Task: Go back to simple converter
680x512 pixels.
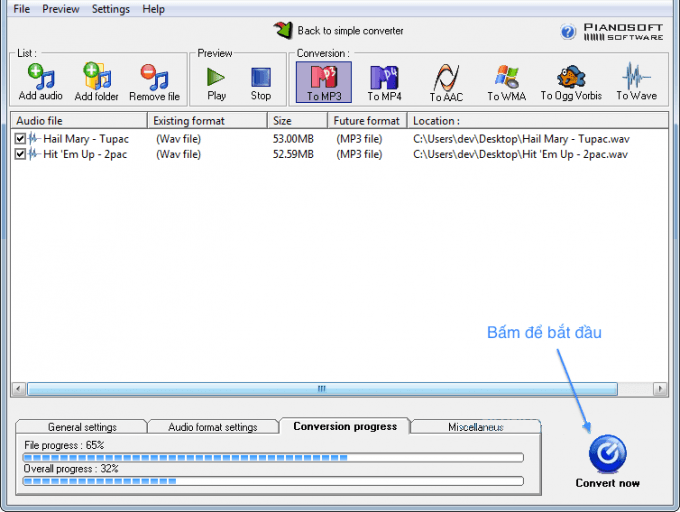Action: click(338, 30)
